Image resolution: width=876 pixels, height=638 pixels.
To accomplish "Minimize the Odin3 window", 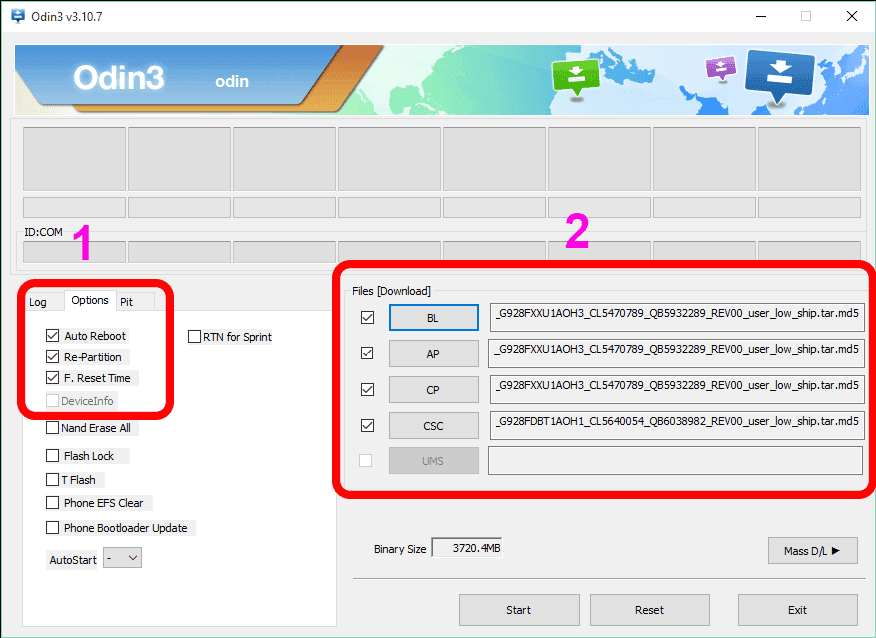I will pos(760,16).
